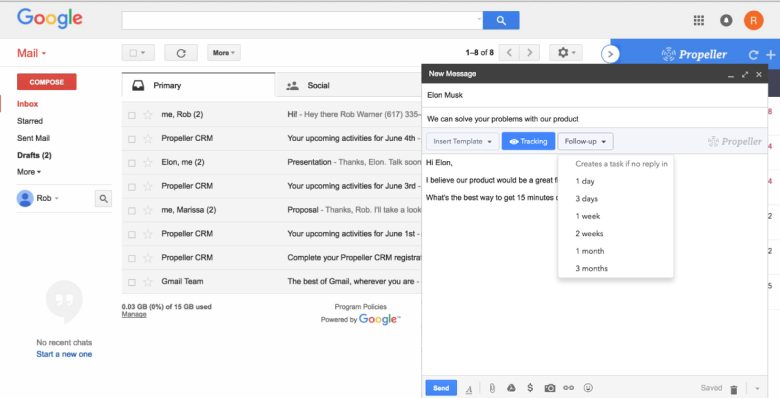Refresh the Propeller panel
This screenshot has width=780, height=398.
click(753, 55)
